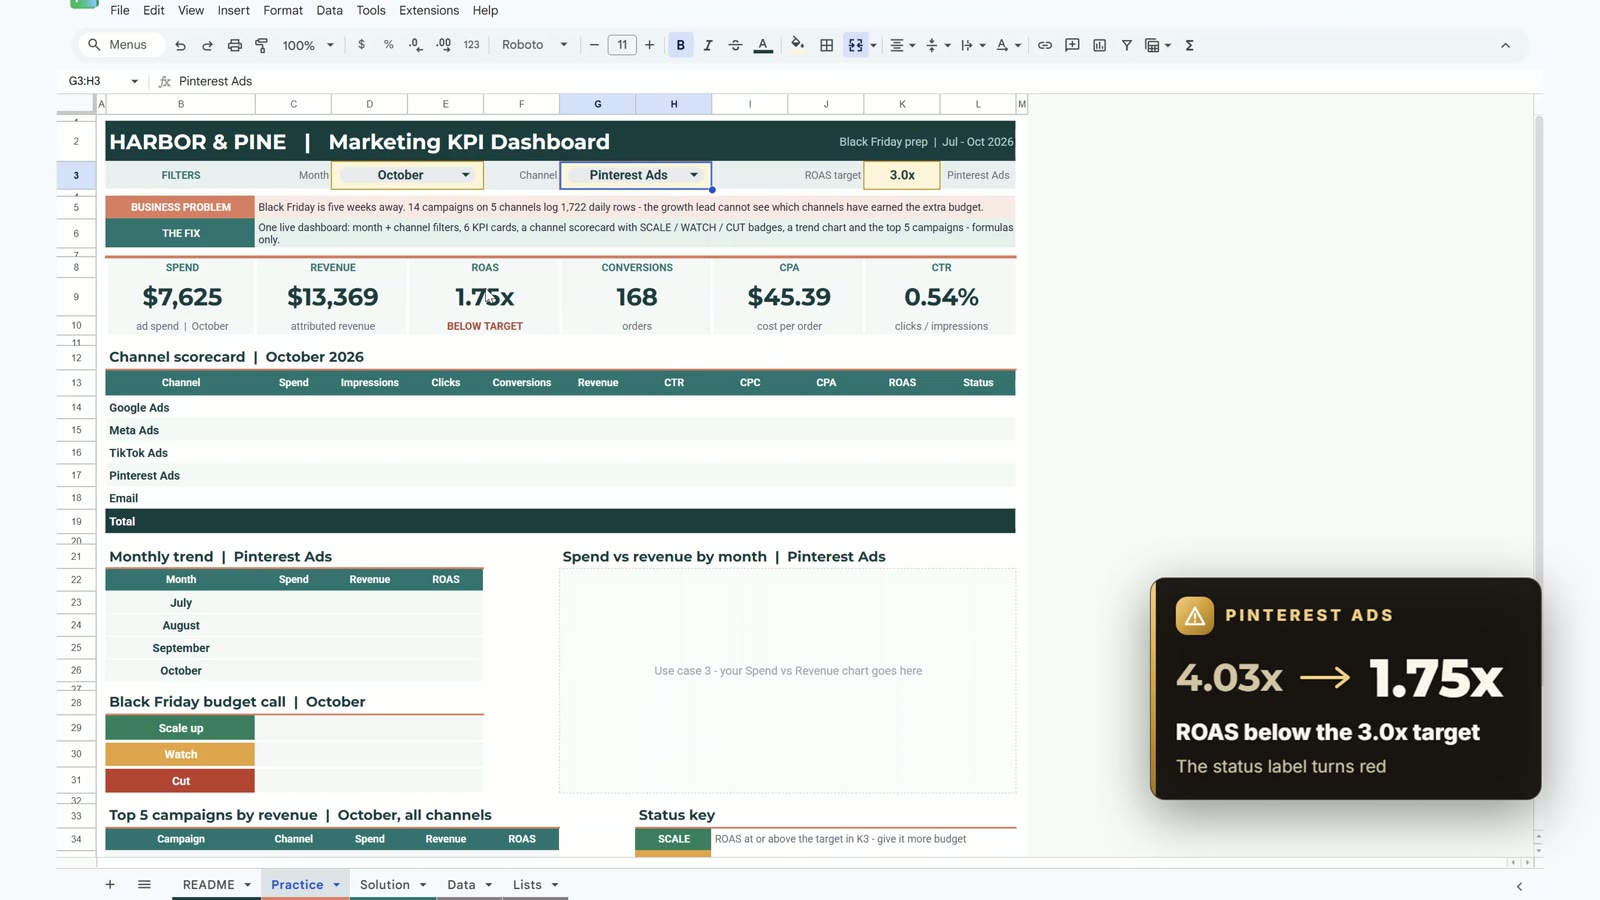Click the add sheet plus button
The image size is (1600, 900).
coord(110,884)
